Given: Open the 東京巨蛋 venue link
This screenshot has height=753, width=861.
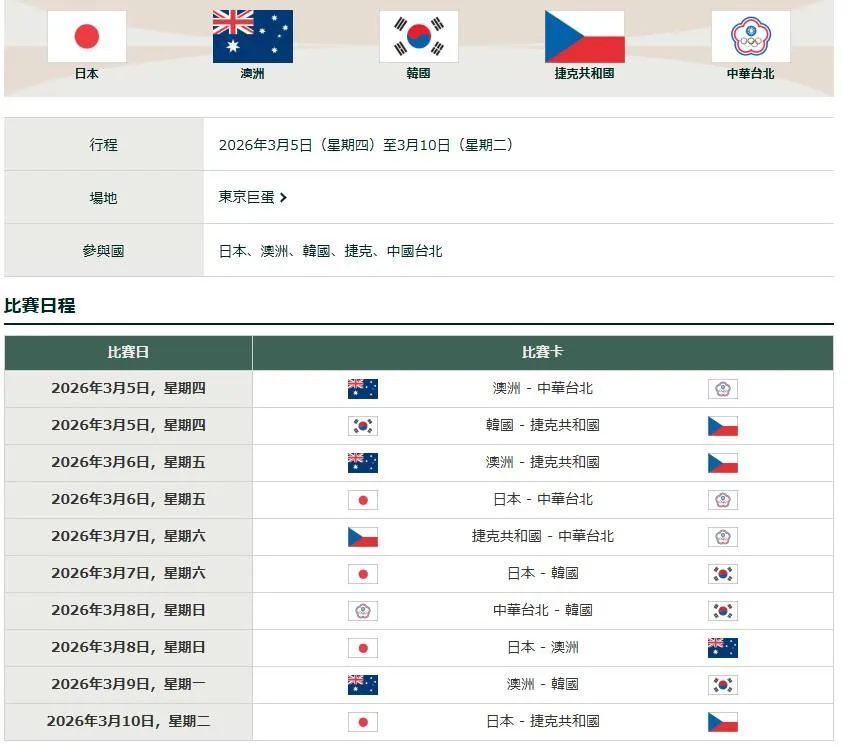Looking at the screenshot, I should point(253,197).
